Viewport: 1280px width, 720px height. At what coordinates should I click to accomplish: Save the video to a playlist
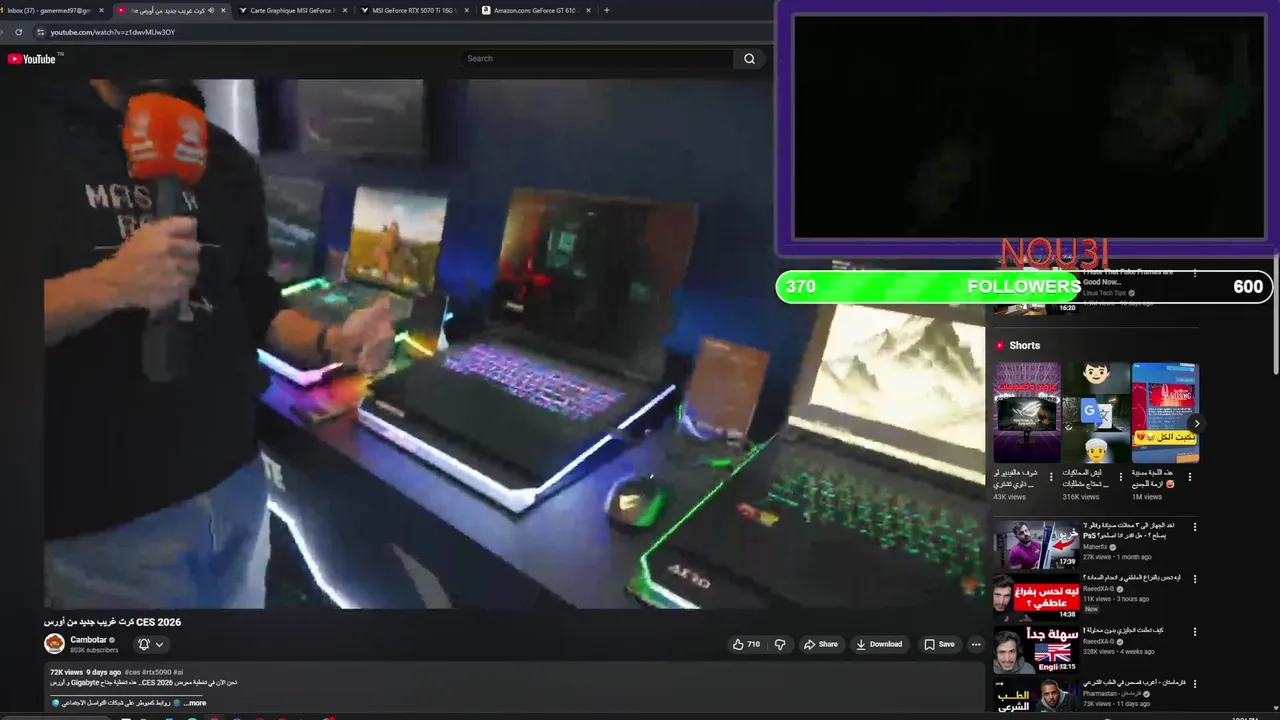pyautogui.click(x=939, y=645)
